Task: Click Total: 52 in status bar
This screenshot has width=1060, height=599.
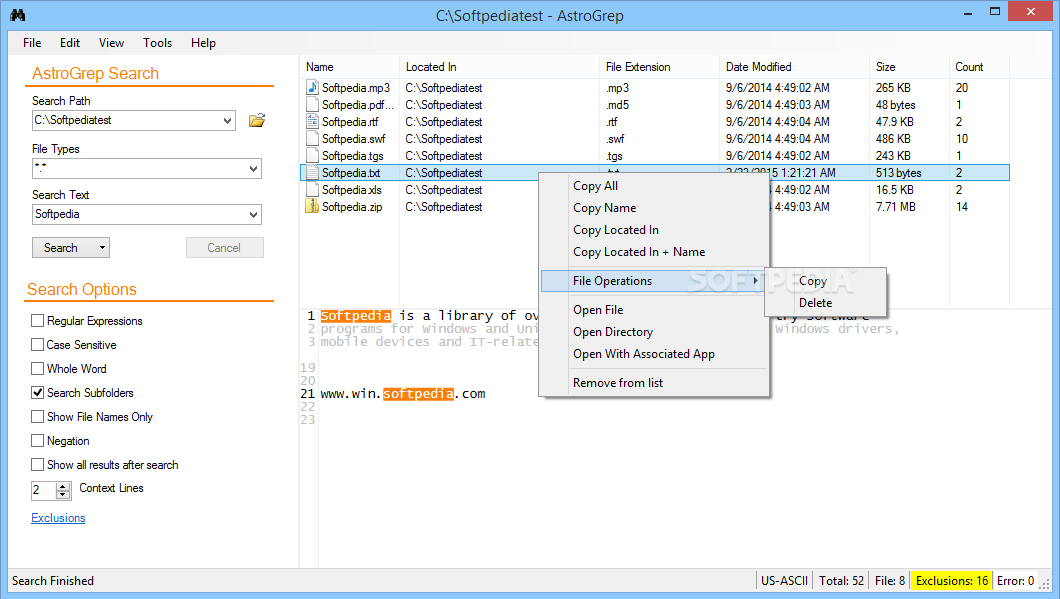Action: click(x=842, y=581)
